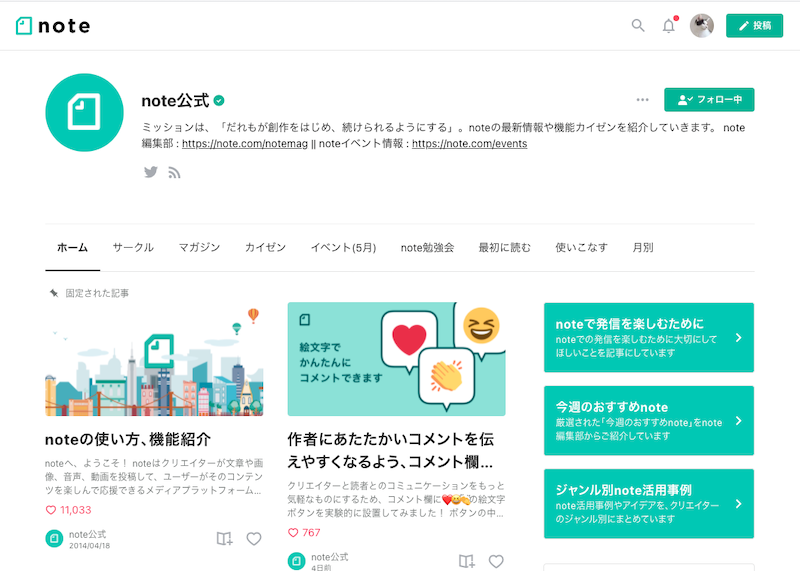
Task: Switch to the マガジン tab
Action: point(199,247)
